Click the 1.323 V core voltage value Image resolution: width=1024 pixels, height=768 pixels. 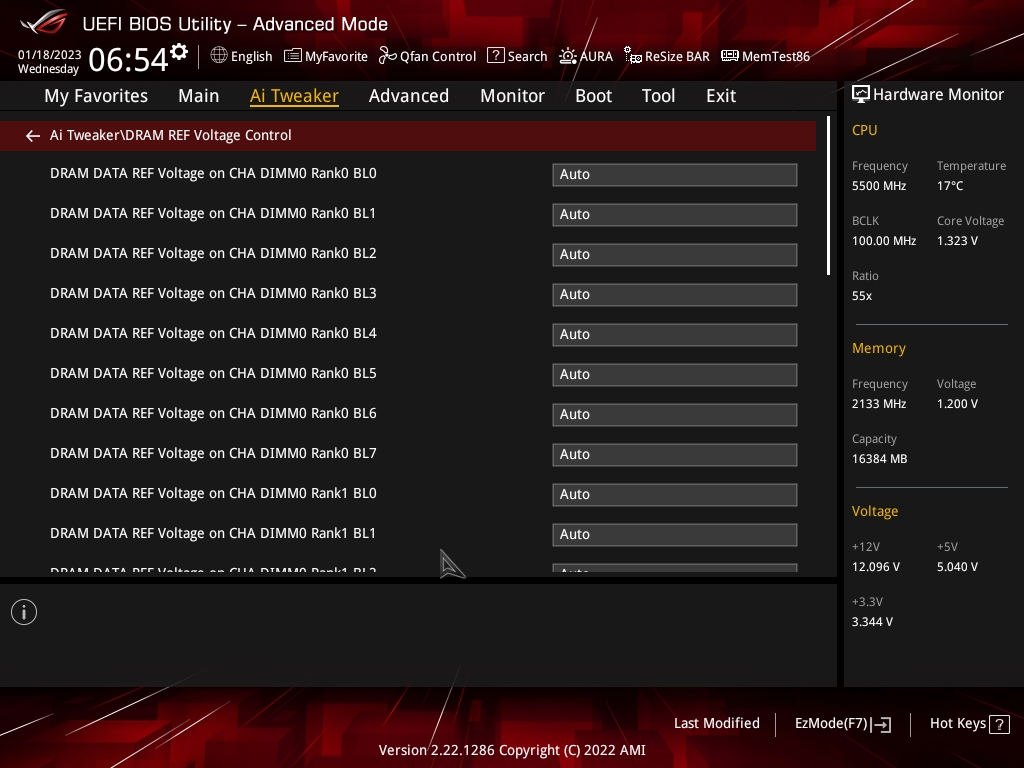click(957, 241)
